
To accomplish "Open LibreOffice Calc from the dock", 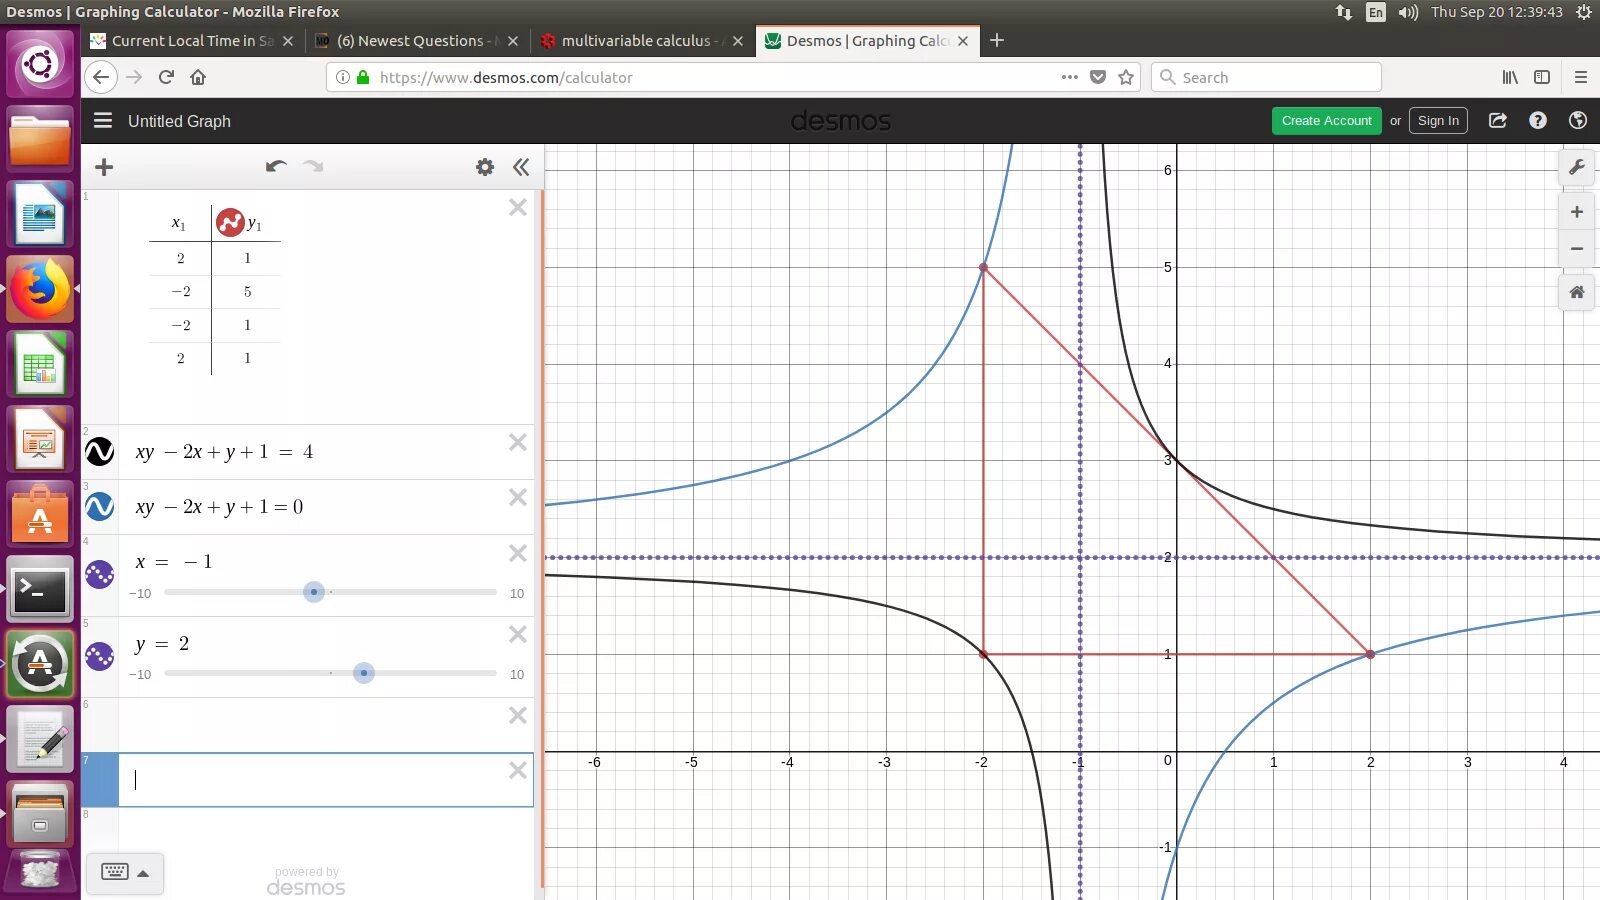I will (x=40, y=365).
